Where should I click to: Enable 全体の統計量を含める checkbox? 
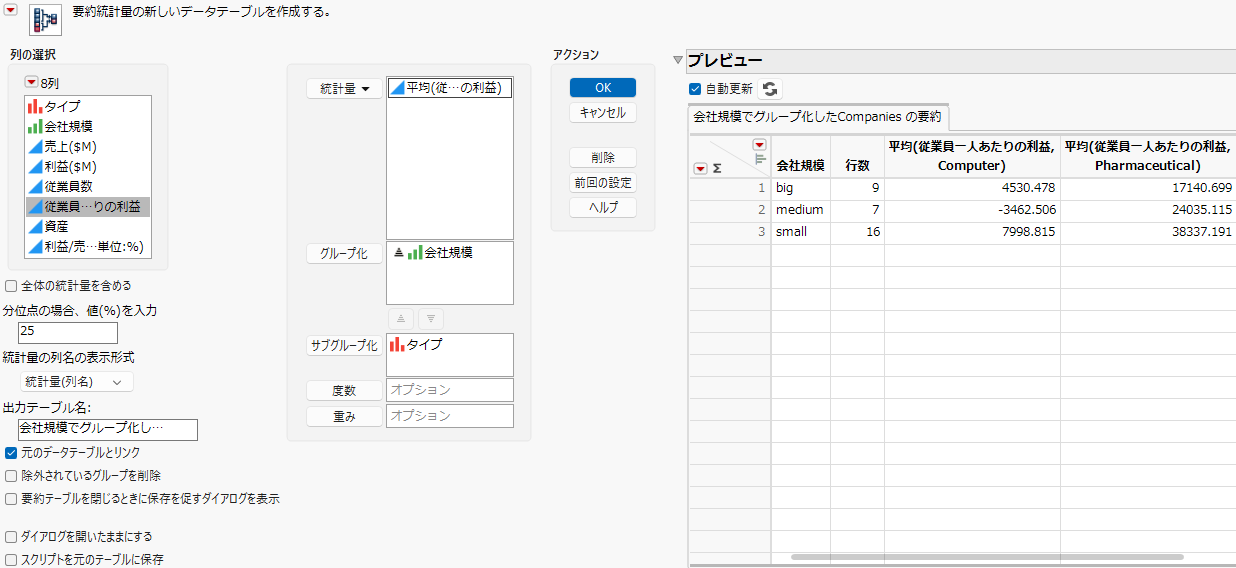click(x=11, y=286)
